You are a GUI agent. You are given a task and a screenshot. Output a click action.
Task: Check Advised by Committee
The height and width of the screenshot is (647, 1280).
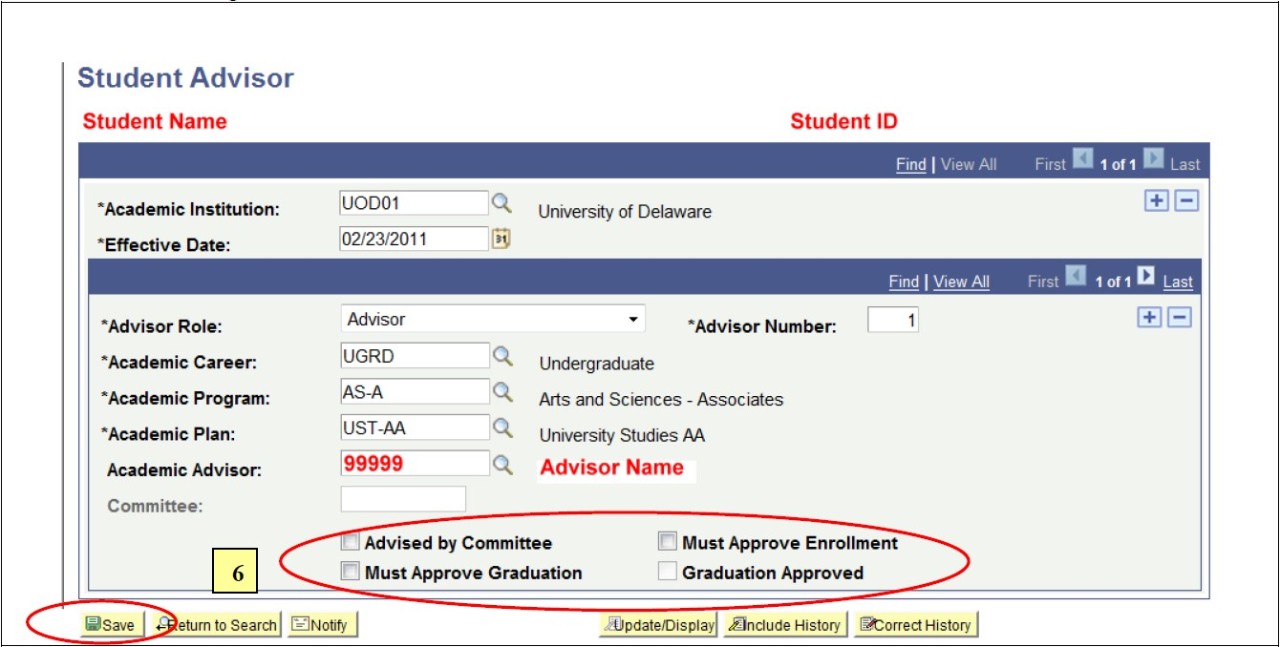(350, 543)
